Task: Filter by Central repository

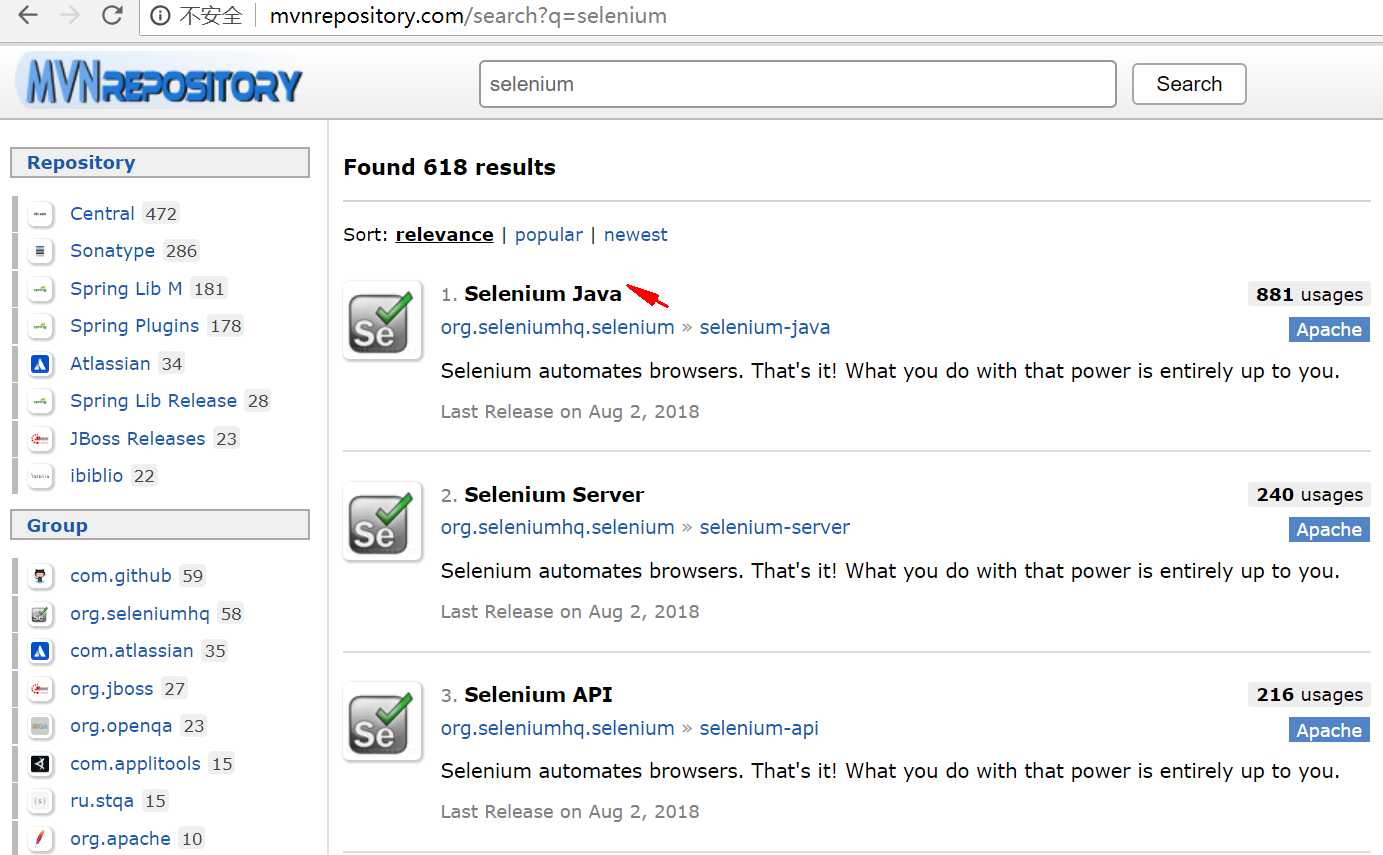Action: pyautogui.click(x=102, y=214)
